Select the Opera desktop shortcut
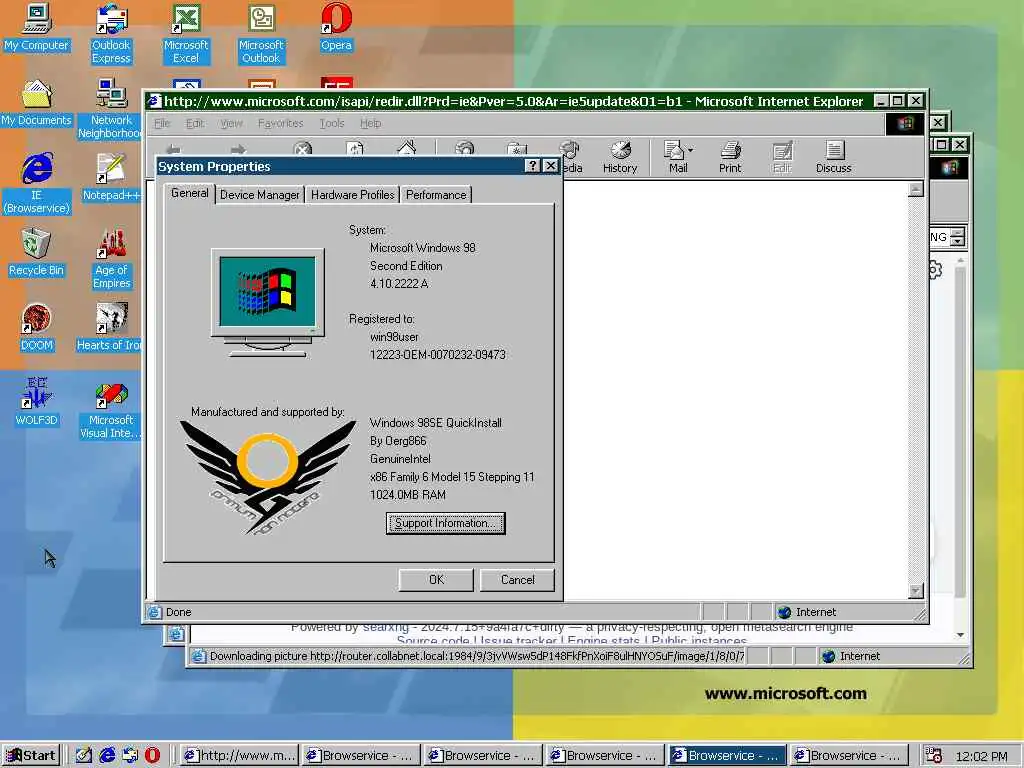 [x=336, y=27]
